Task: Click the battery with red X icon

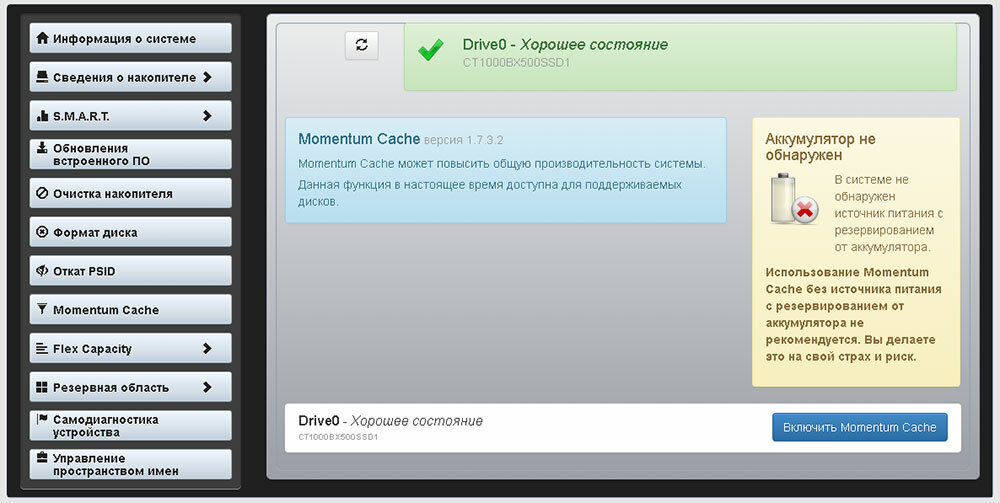Action: (794, 199)
